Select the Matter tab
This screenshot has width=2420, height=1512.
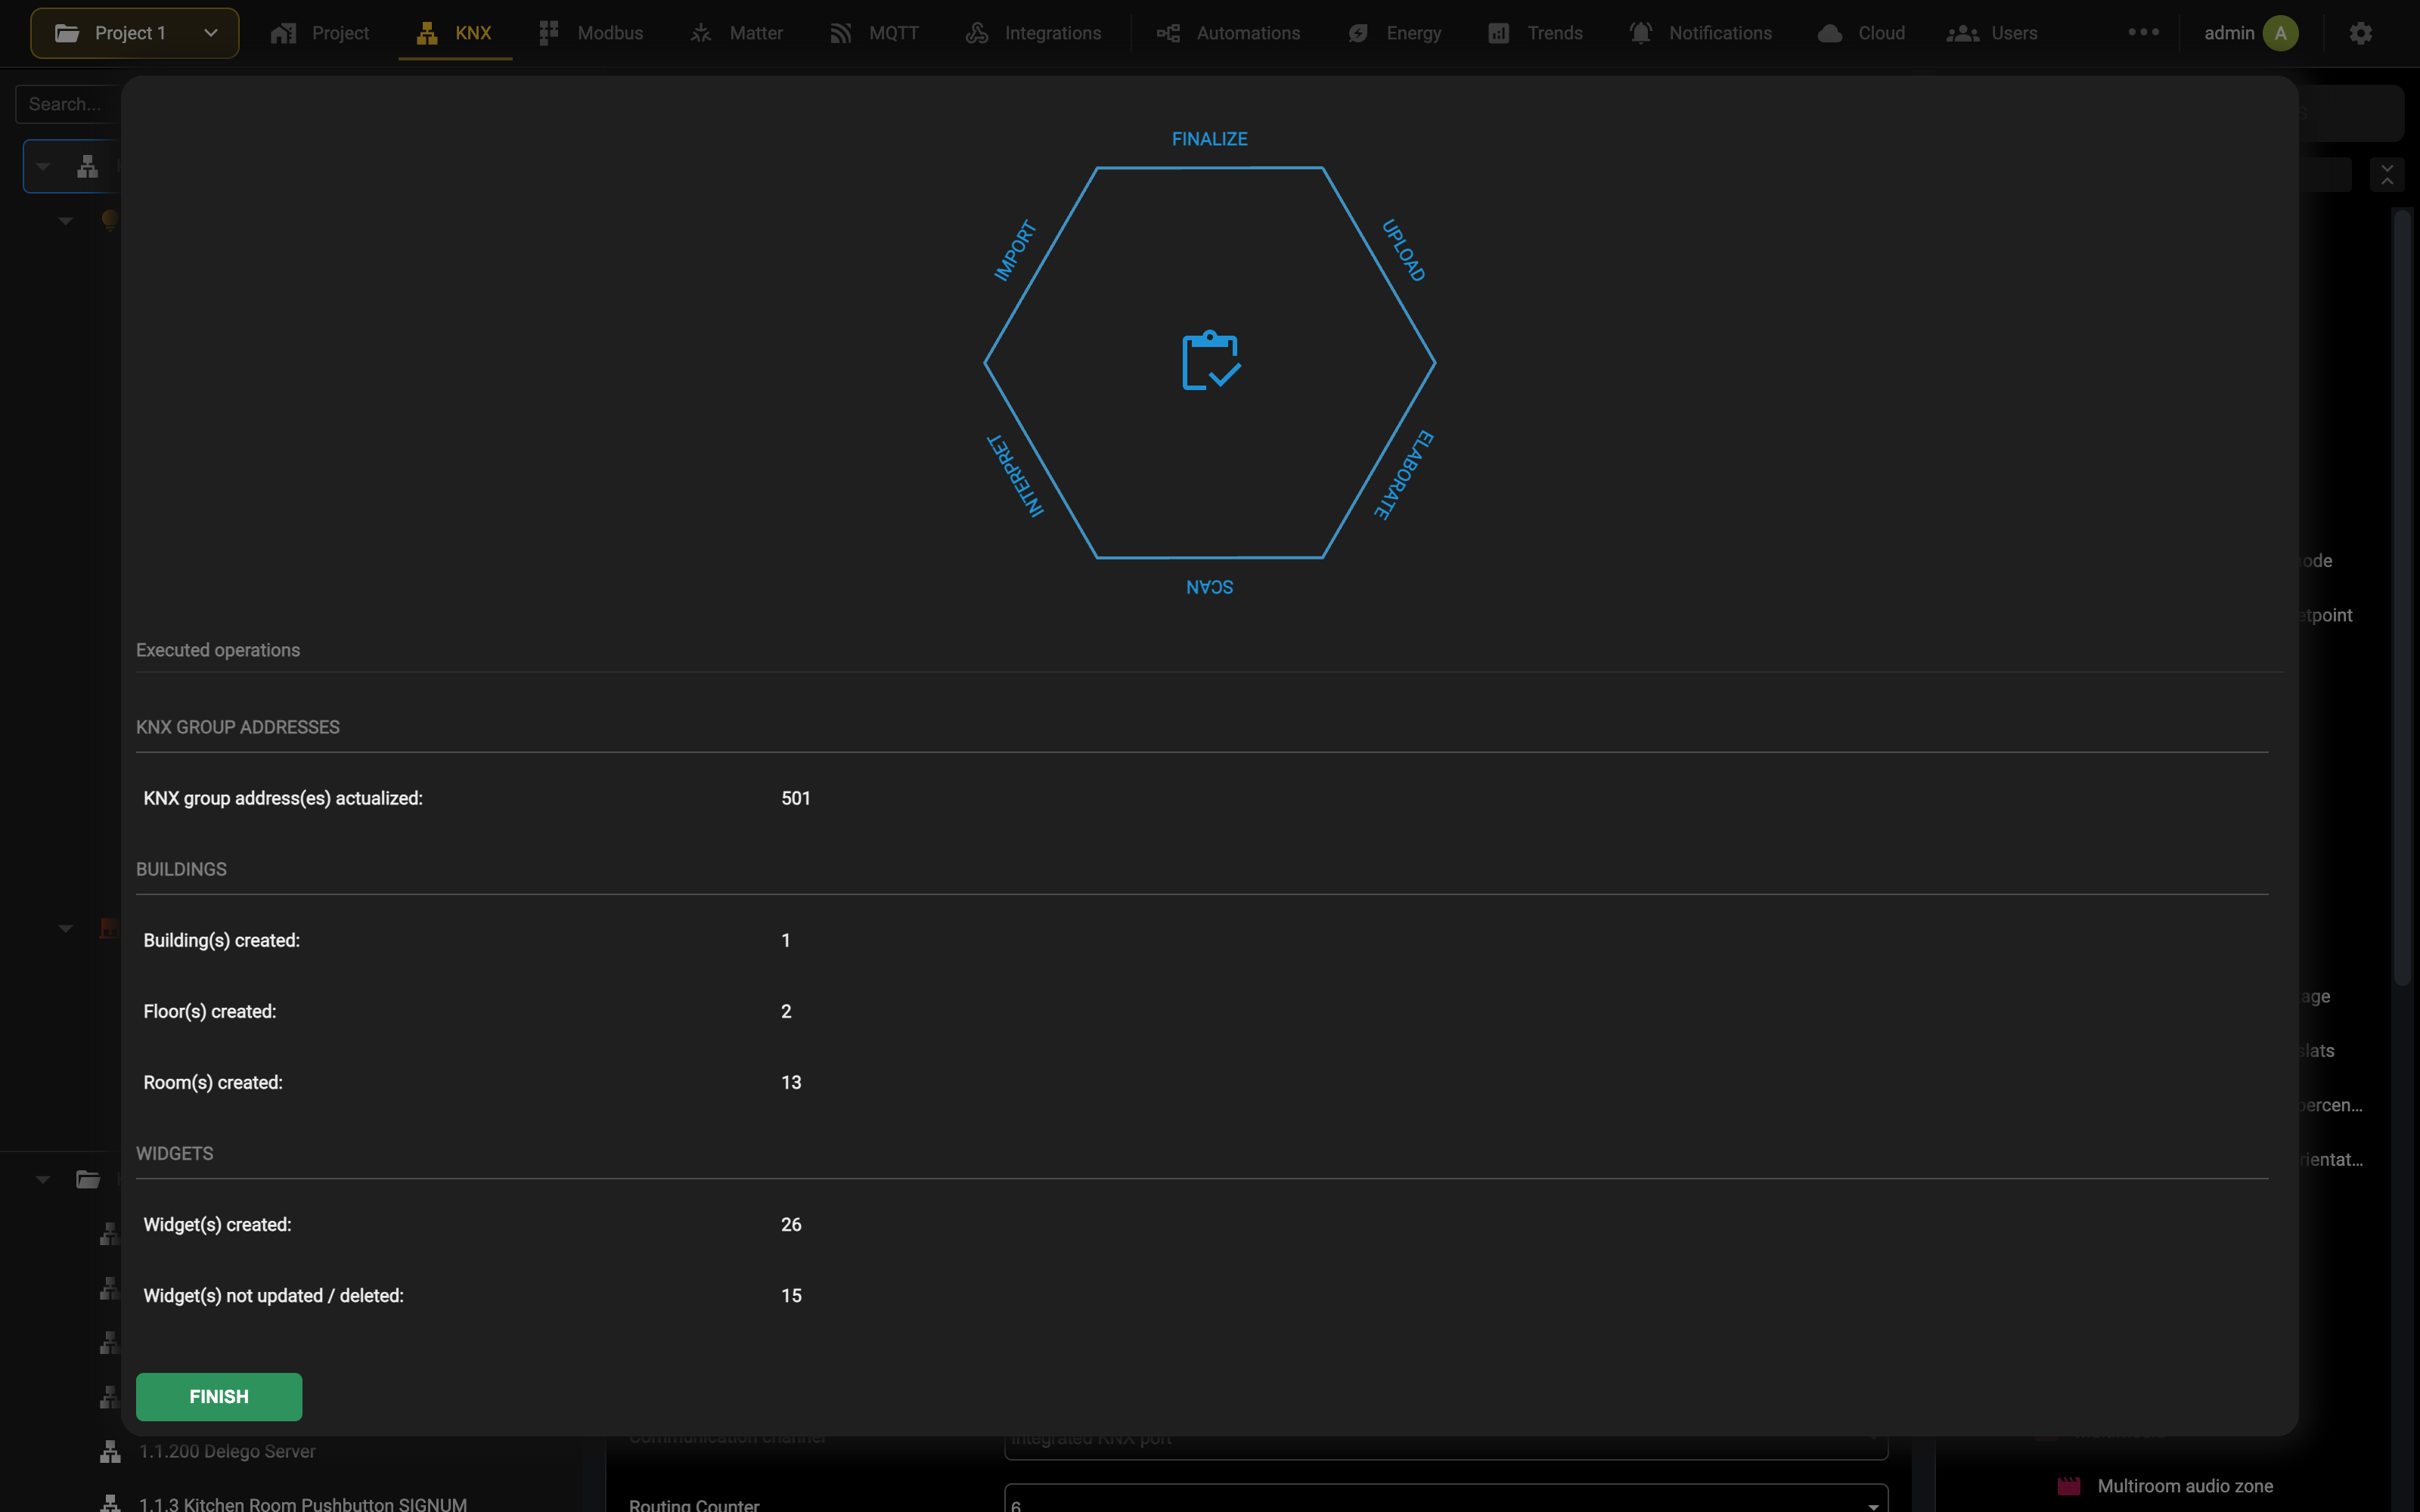[737, 33]
